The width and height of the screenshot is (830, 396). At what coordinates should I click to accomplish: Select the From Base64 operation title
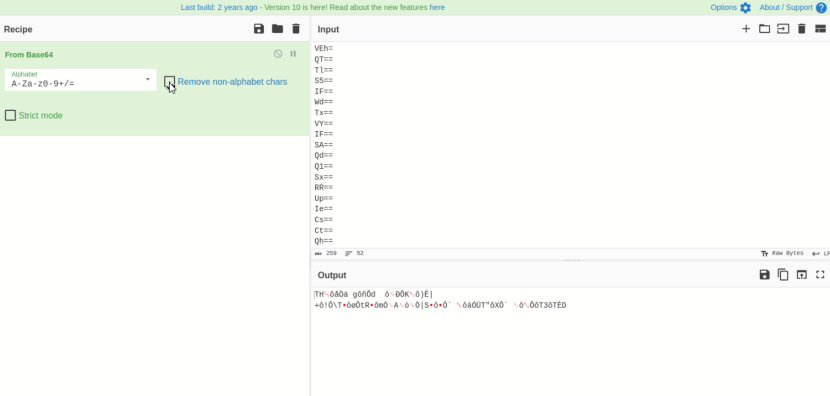(x=29, y=55)
